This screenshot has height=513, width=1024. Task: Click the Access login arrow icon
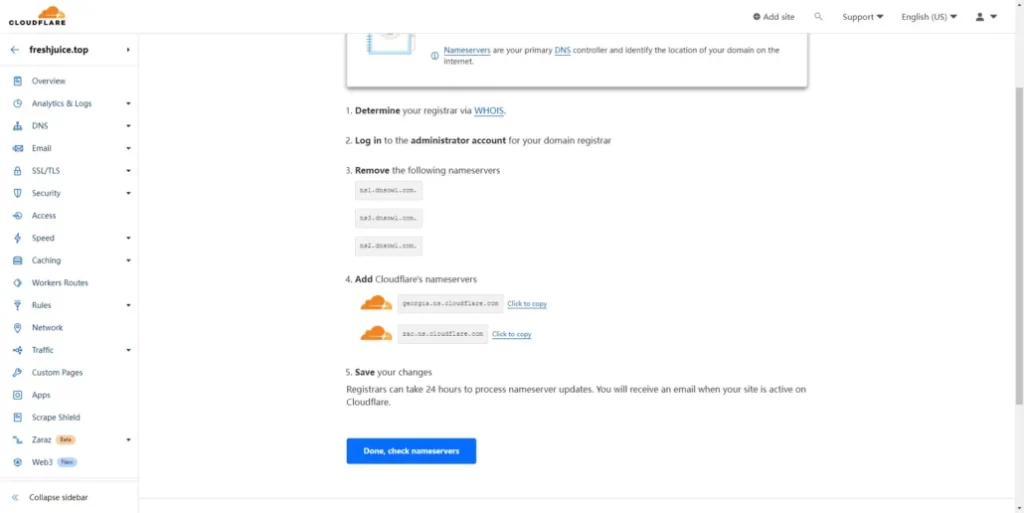[18, 215]
